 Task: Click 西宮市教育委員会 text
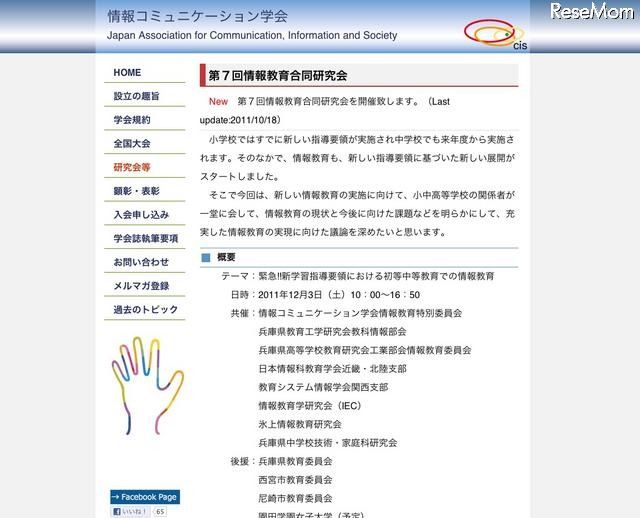click(296, 480)
